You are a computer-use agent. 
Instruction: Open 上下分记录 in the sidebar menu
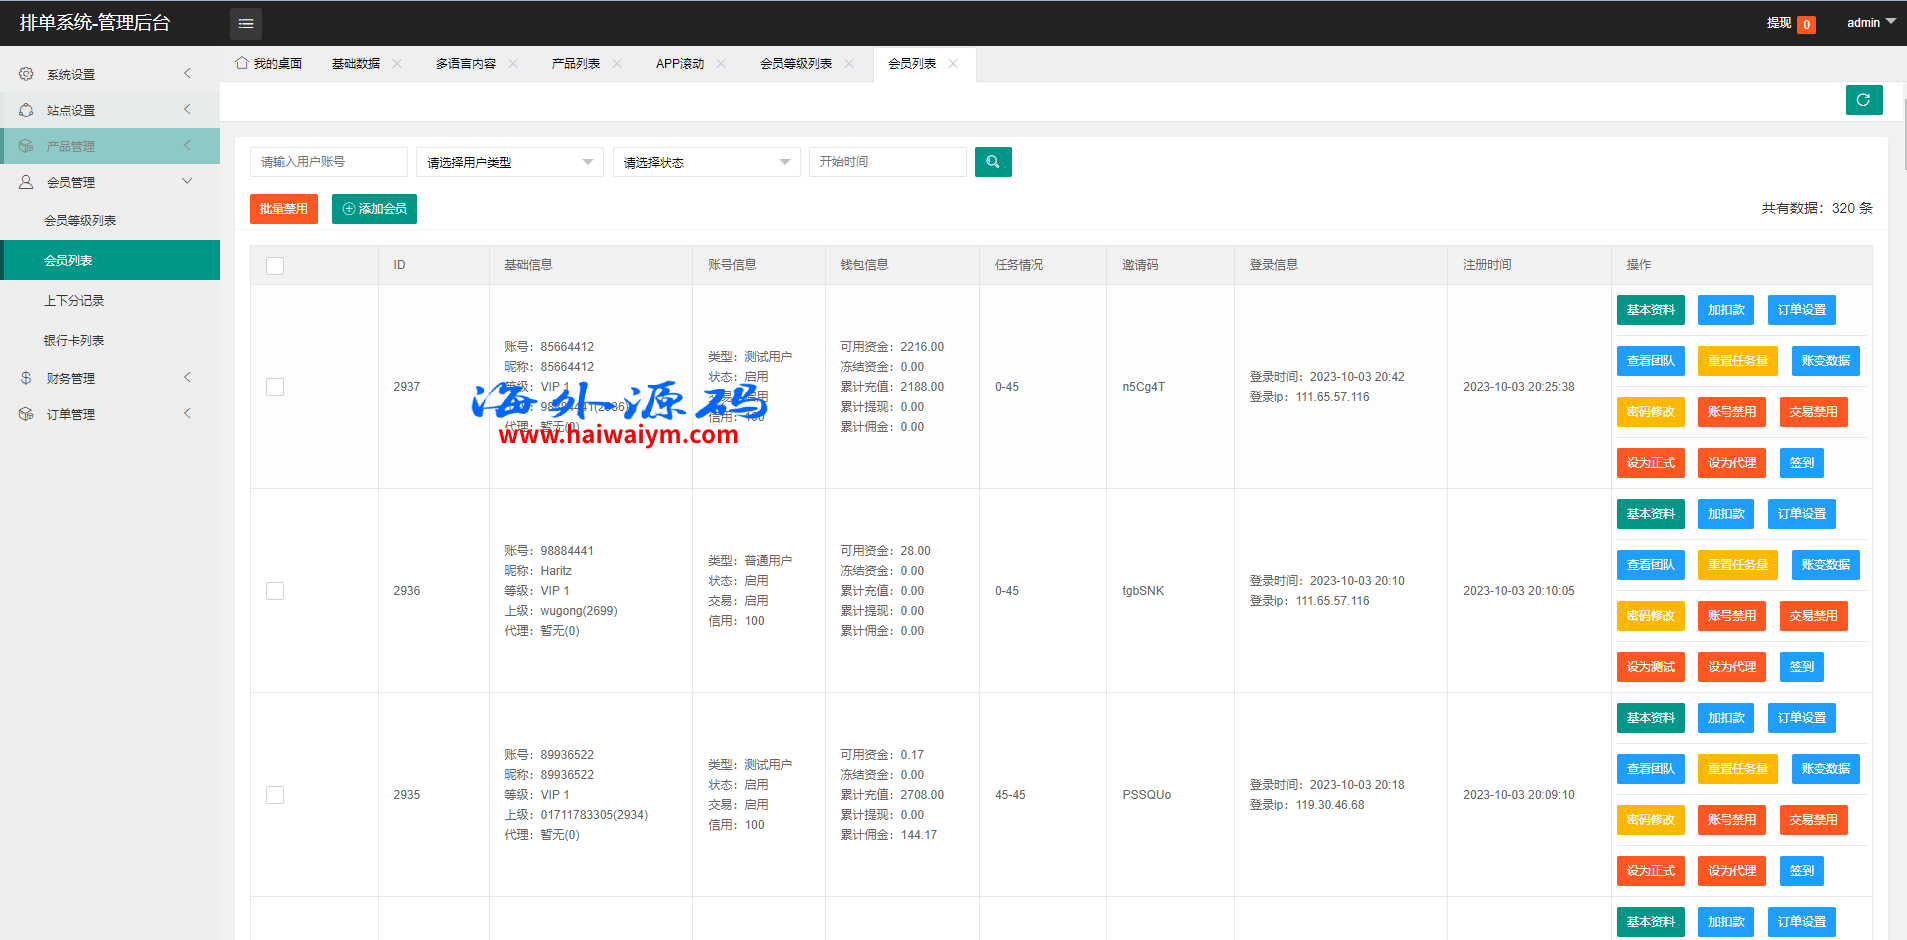coord(74,300)
